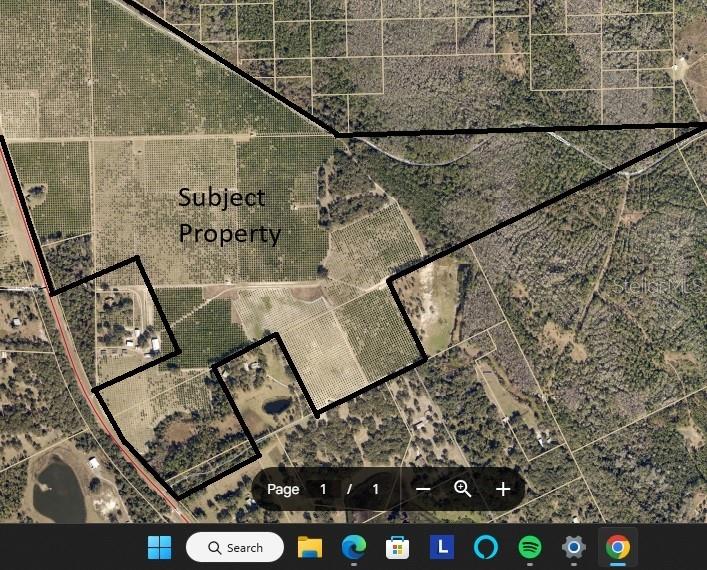
Task: Click the word "Page" in PDF toolbar
Action: point(283,489)
